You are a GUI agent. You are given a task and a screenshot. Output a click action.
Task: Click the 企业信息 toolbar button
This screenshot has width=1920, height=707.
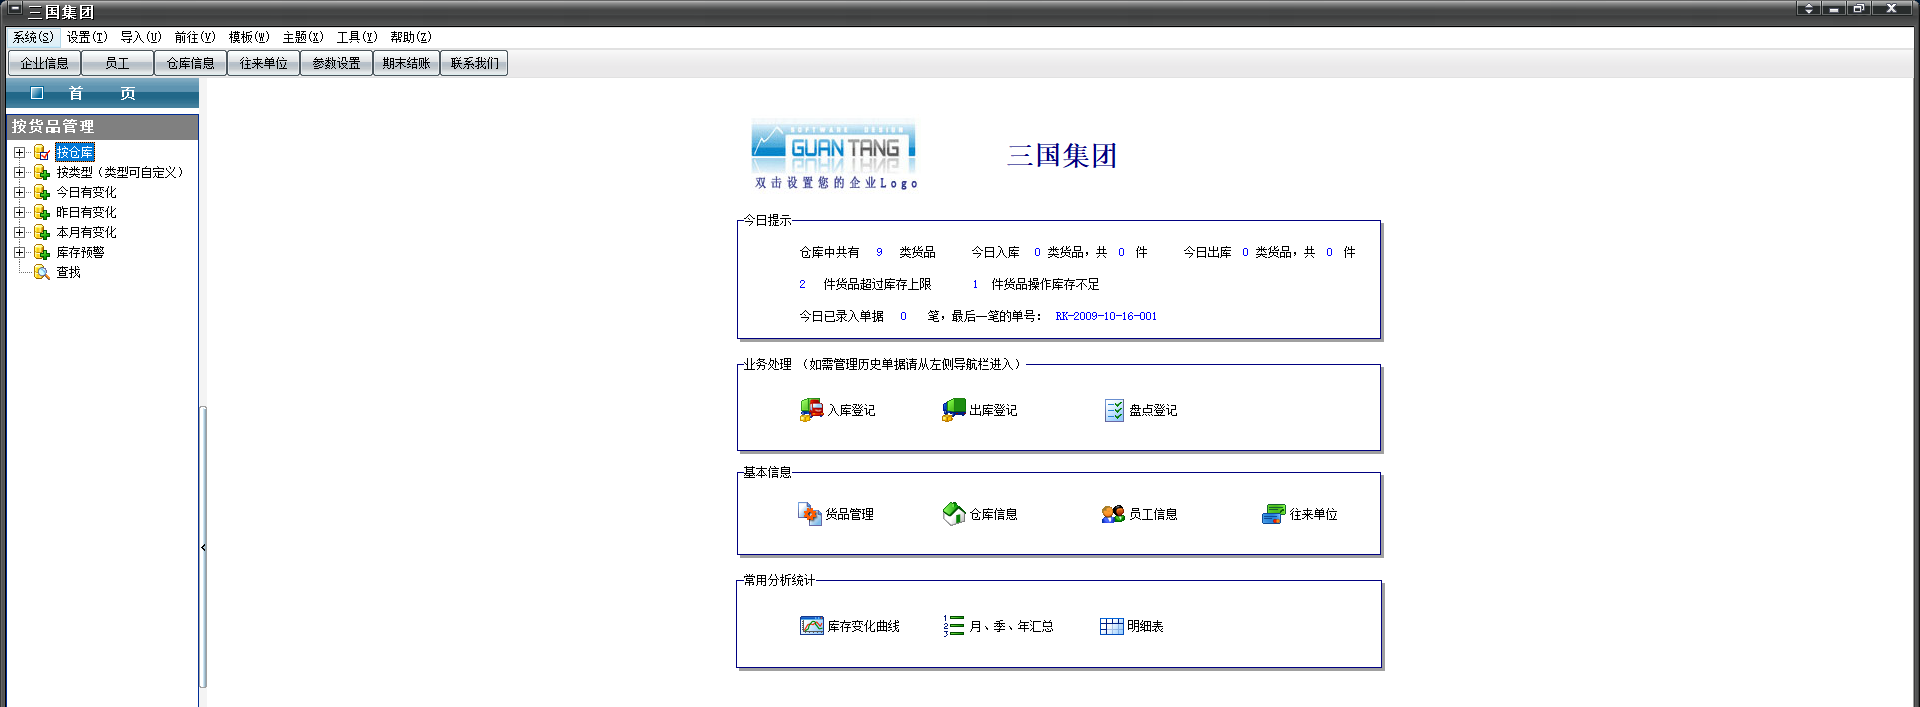(44, 63)
